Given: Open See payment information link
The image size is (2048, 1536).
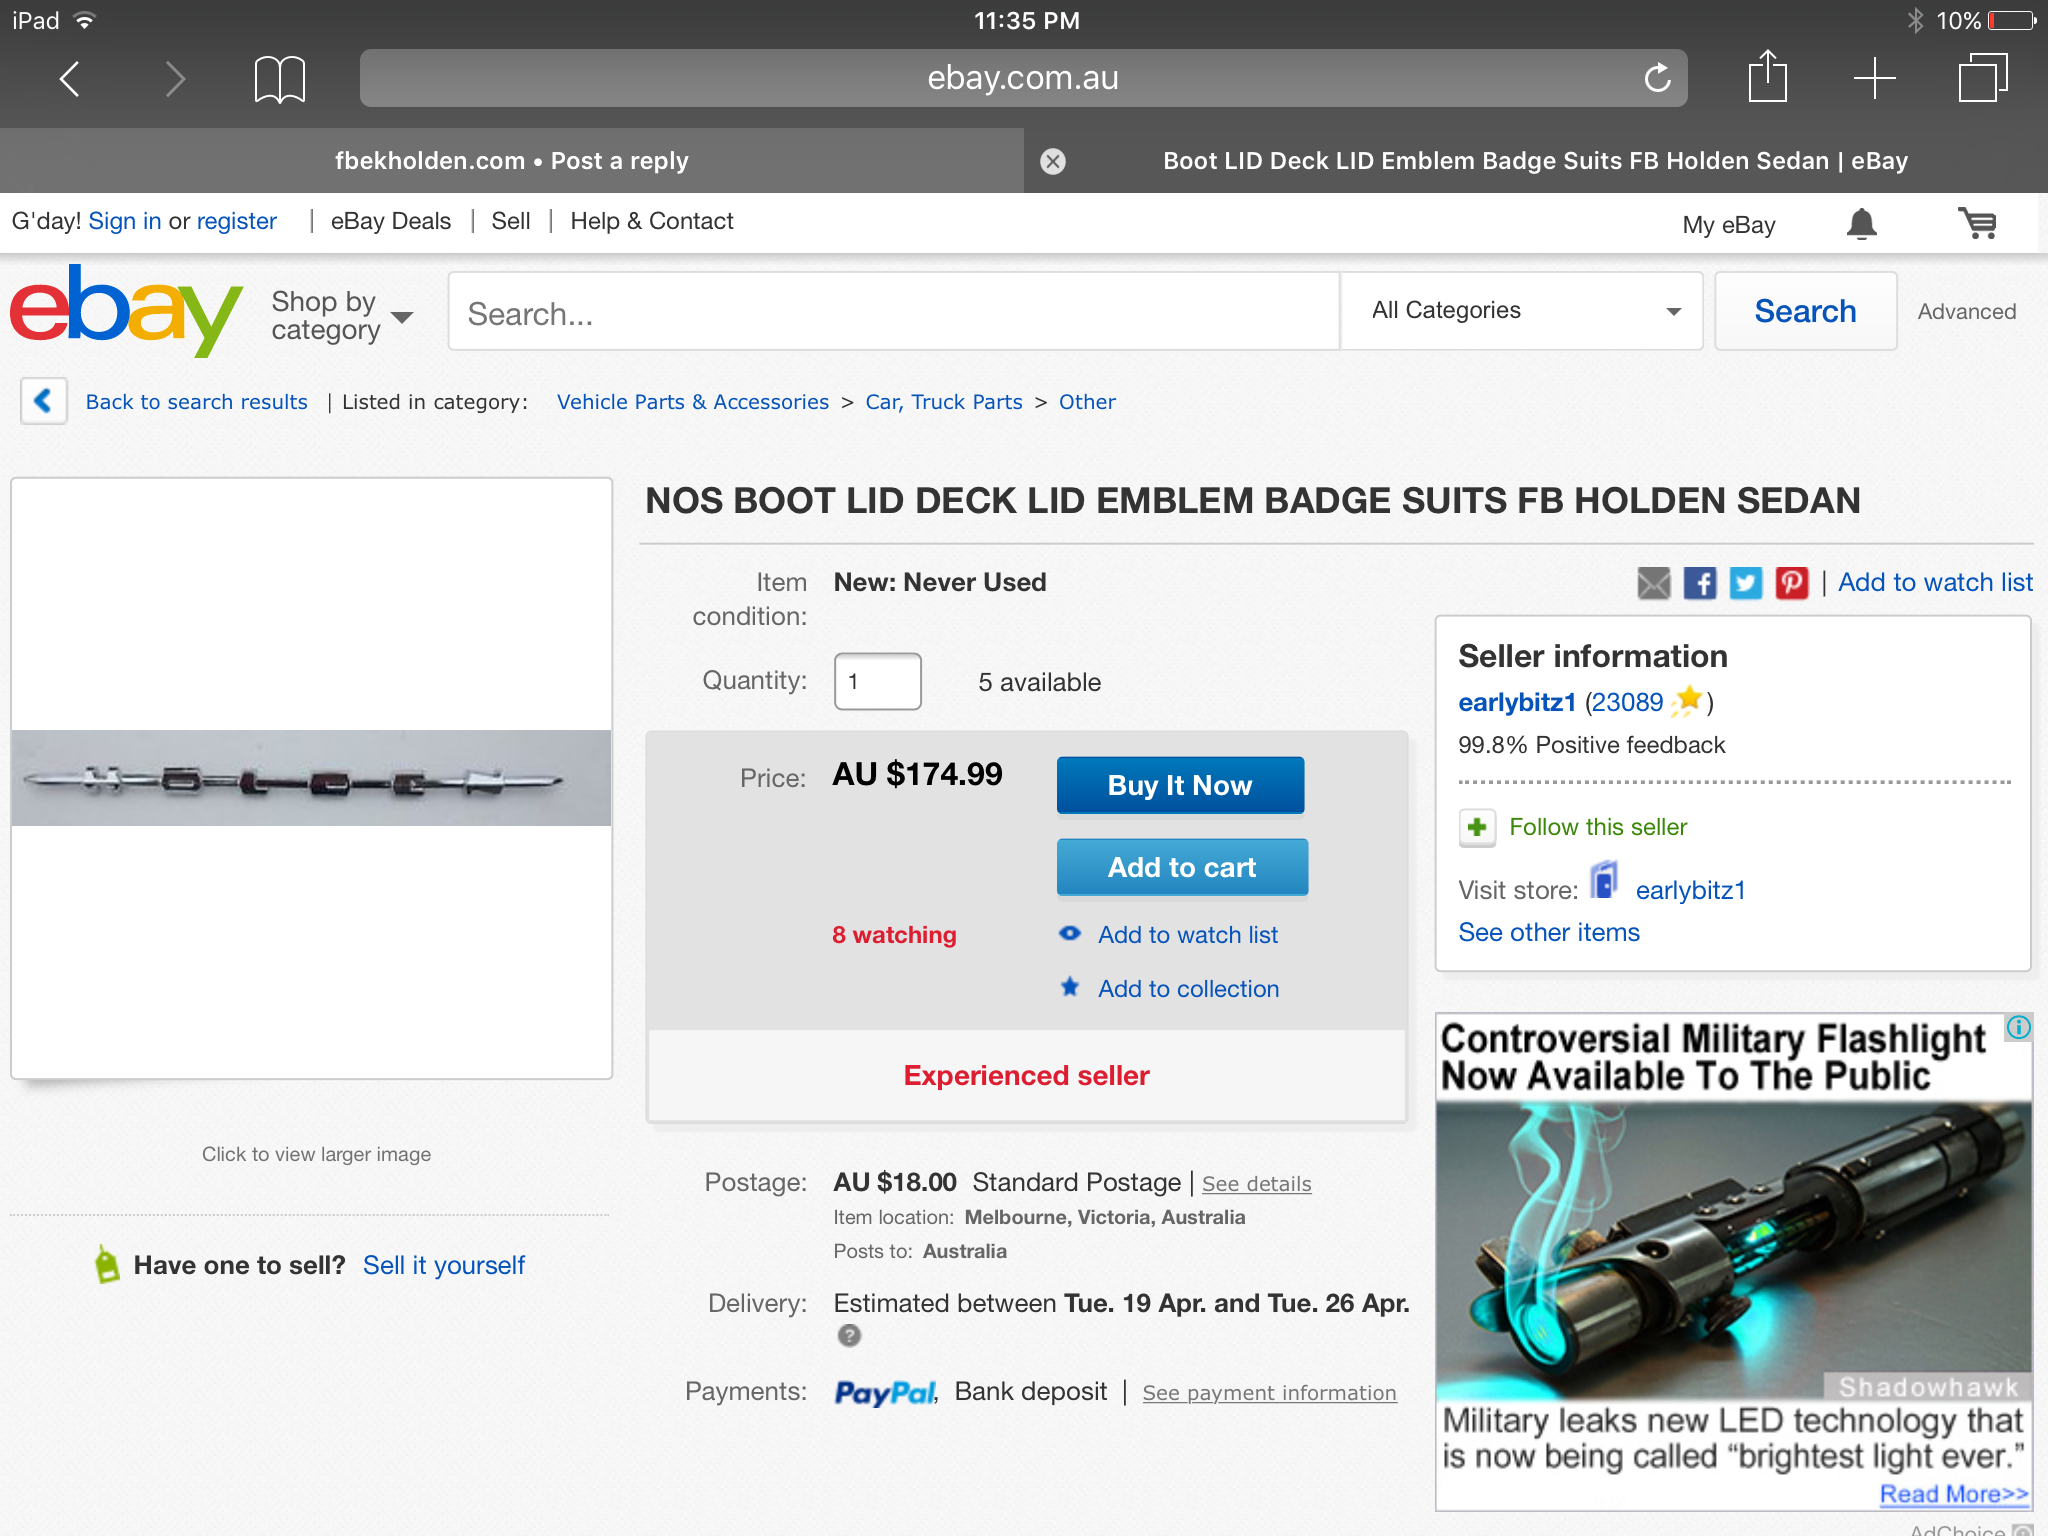Looking at the screenshot, I should point(1269,1393).
